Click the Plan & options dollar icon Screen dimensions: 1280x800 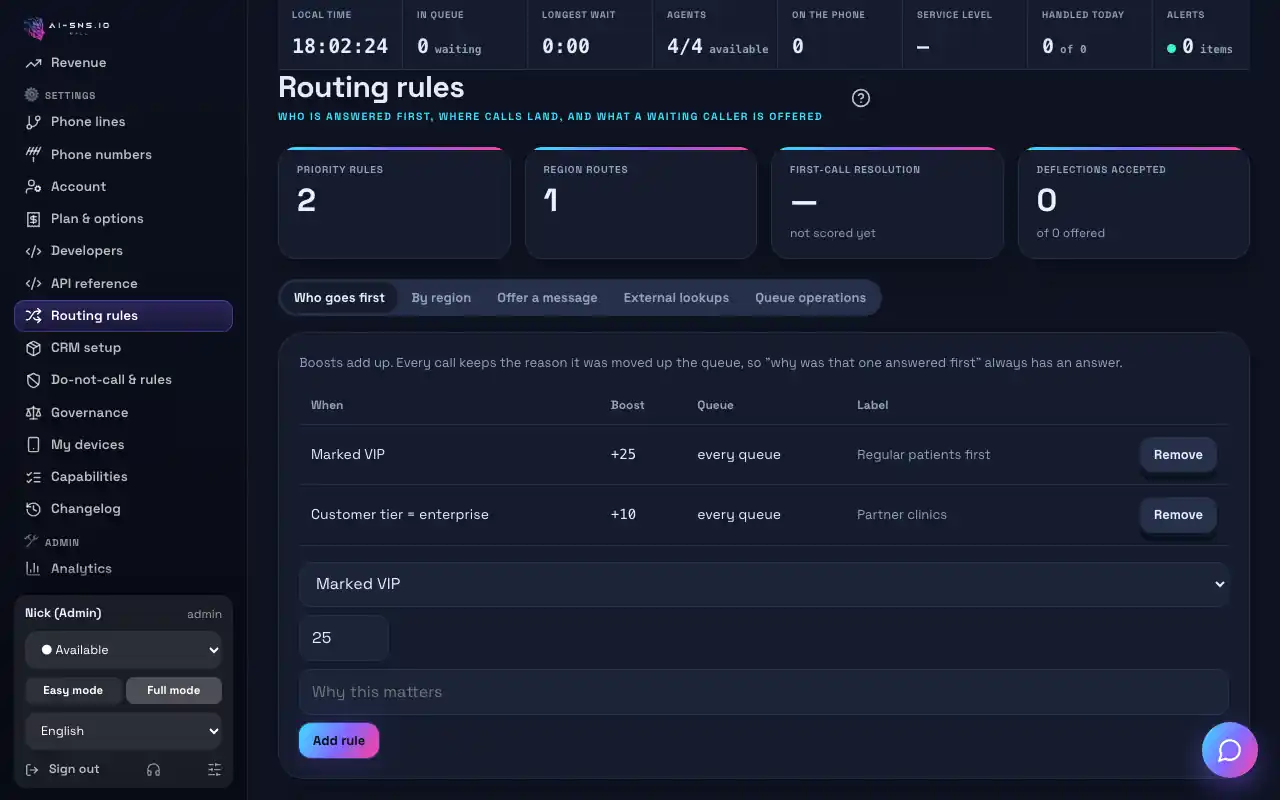click(33, 219)
